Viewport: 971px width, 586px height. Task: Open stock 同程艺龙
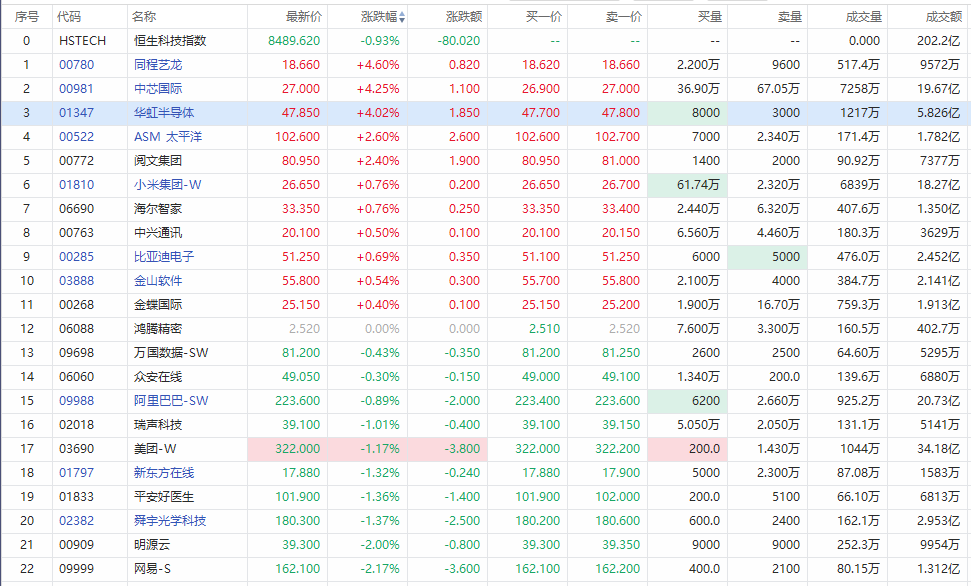point(158,64)
